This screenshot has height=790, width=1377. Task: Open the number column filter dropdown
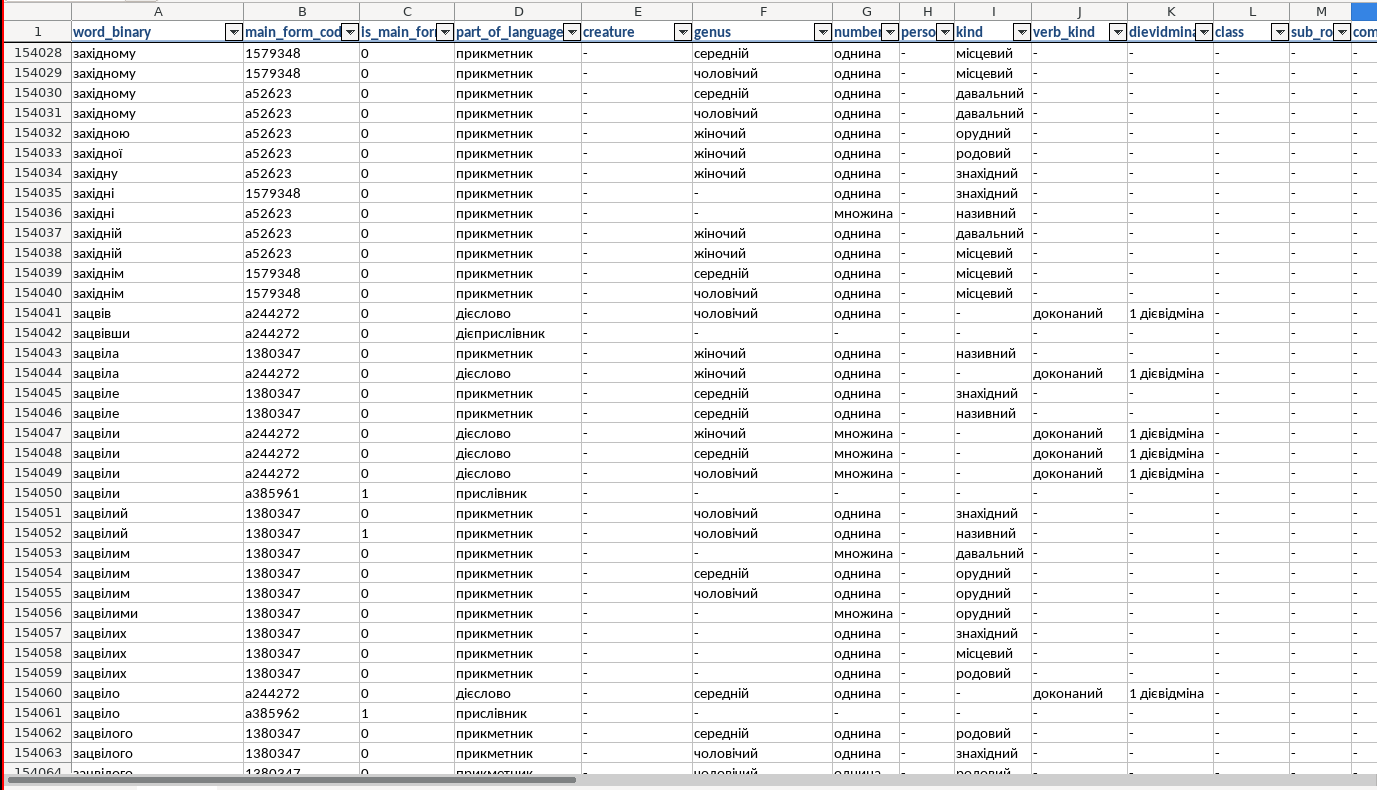(889, 32)
